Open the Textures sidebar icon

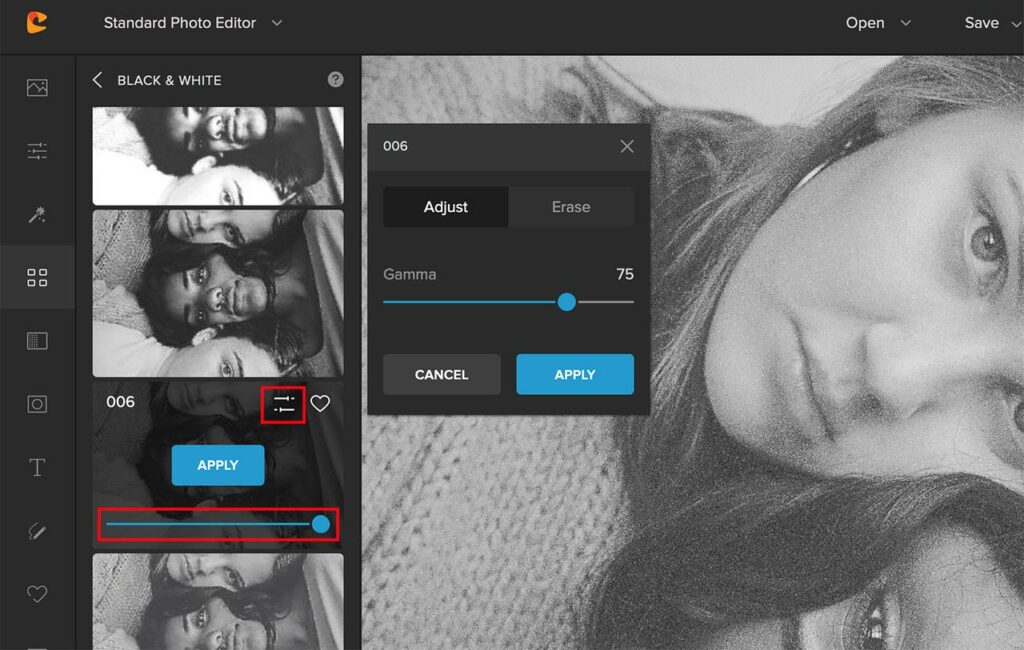37,341
